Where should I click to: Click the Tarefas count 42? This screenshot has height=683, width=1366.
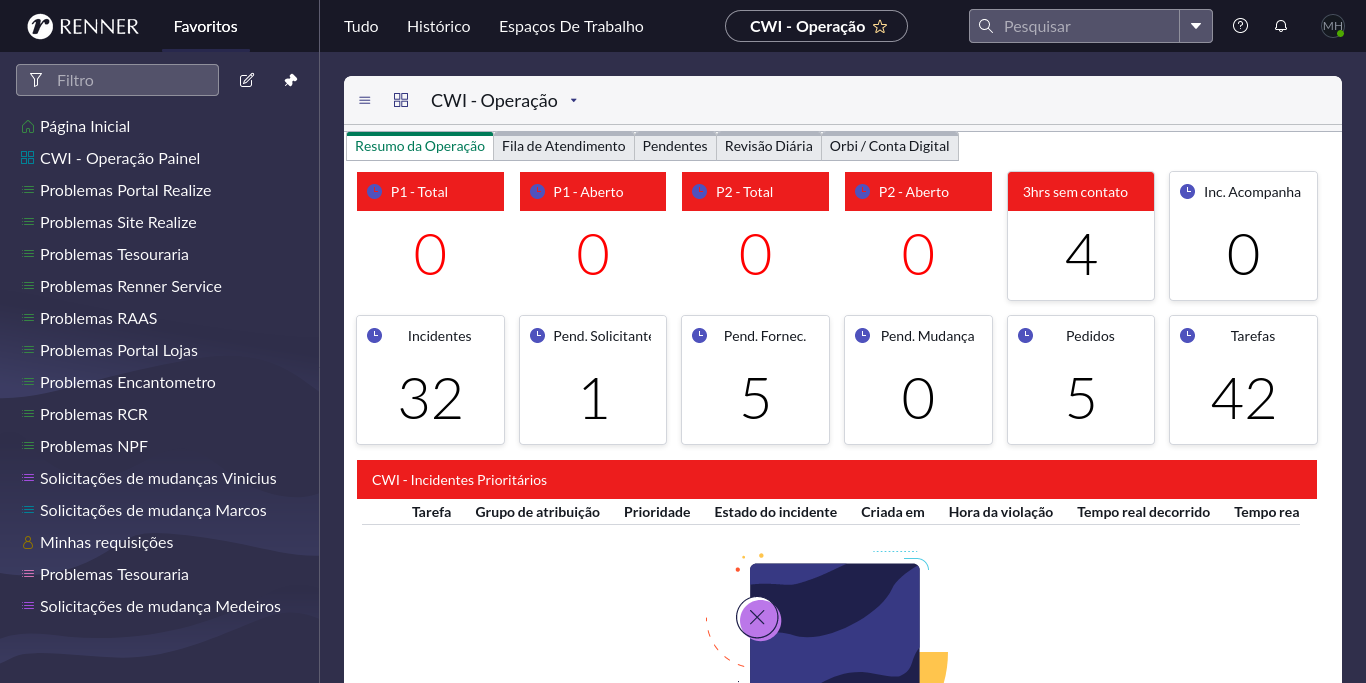1243,399
